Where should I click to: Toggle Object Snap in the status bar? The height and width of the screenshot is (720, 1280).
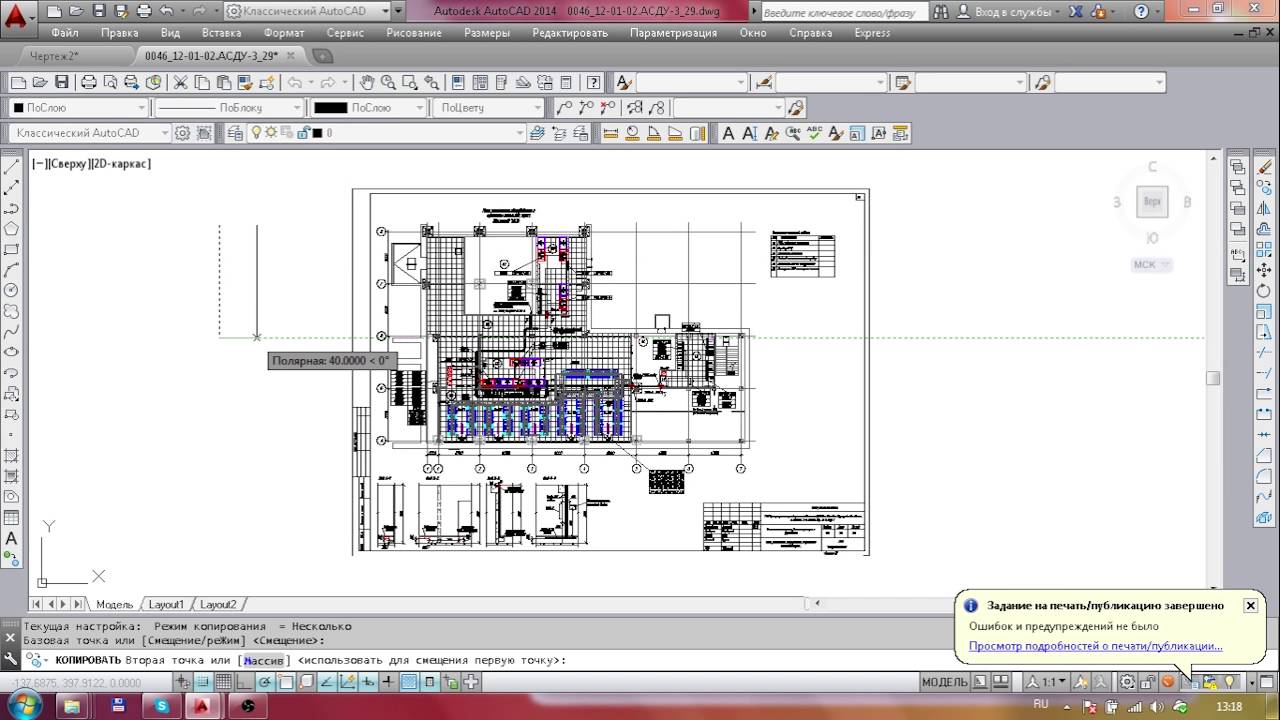coord(286,682)
